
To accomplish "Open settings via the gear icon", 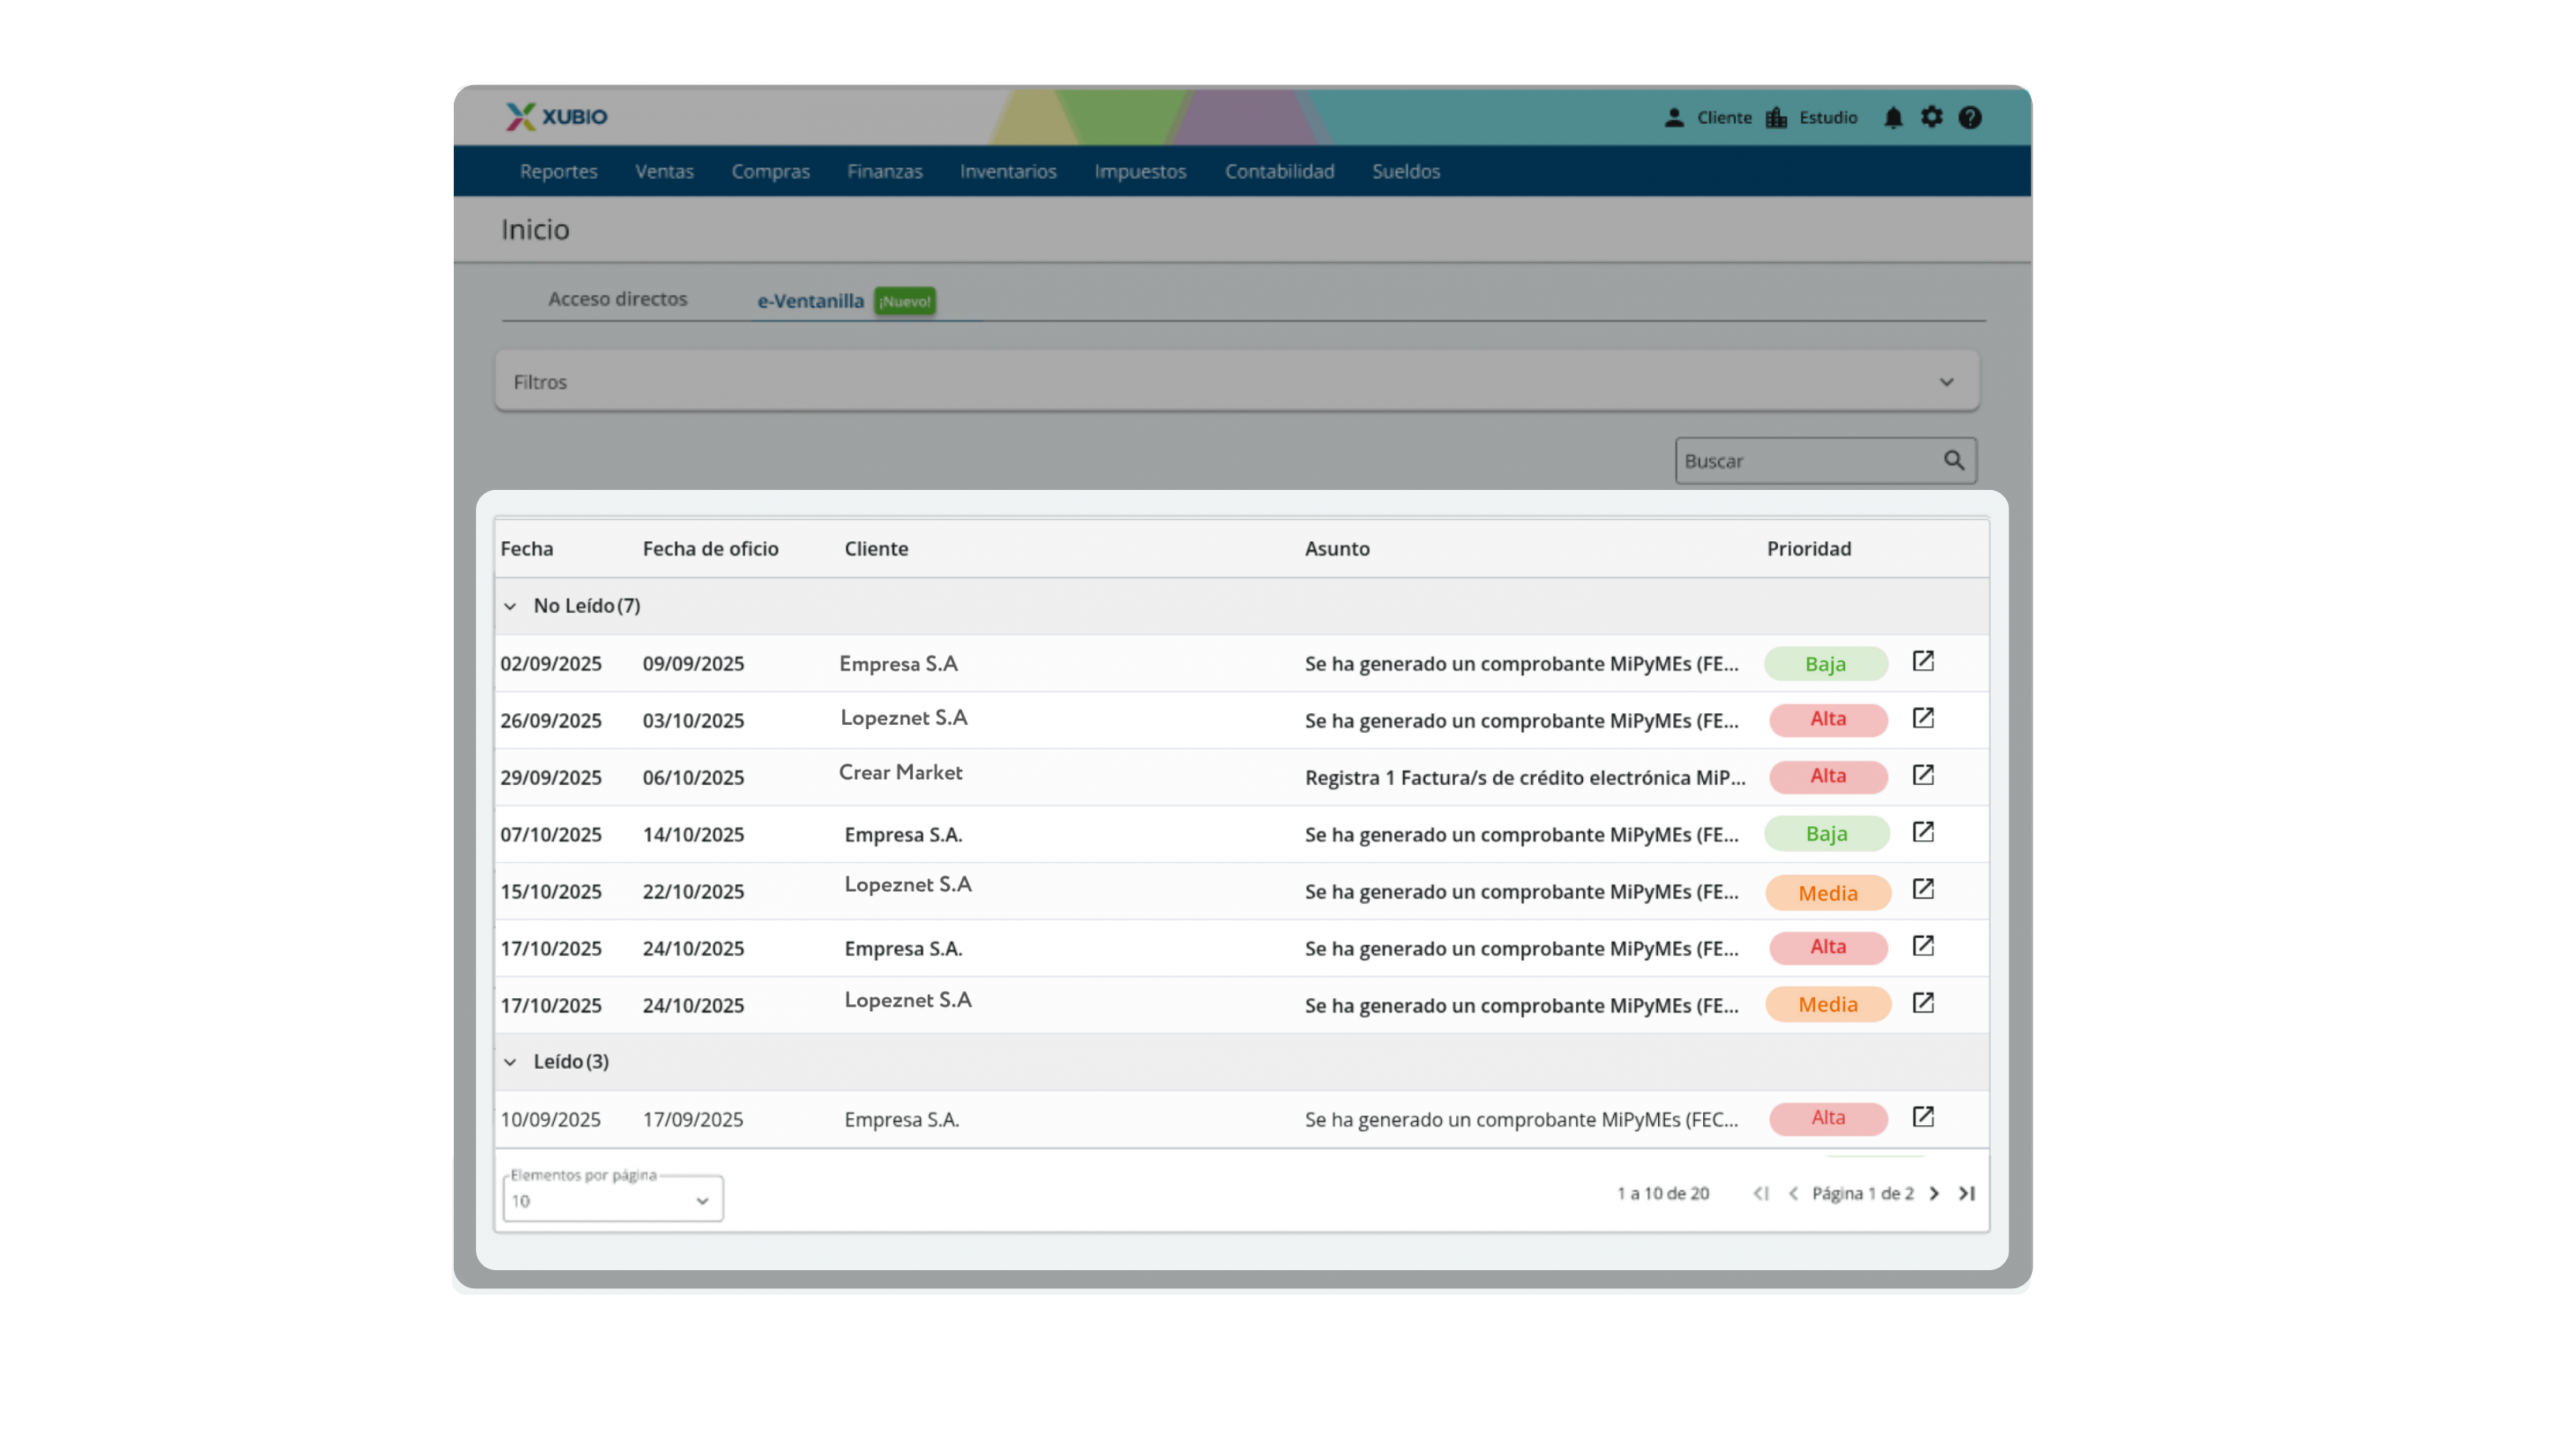I will tap(1931, 117).
